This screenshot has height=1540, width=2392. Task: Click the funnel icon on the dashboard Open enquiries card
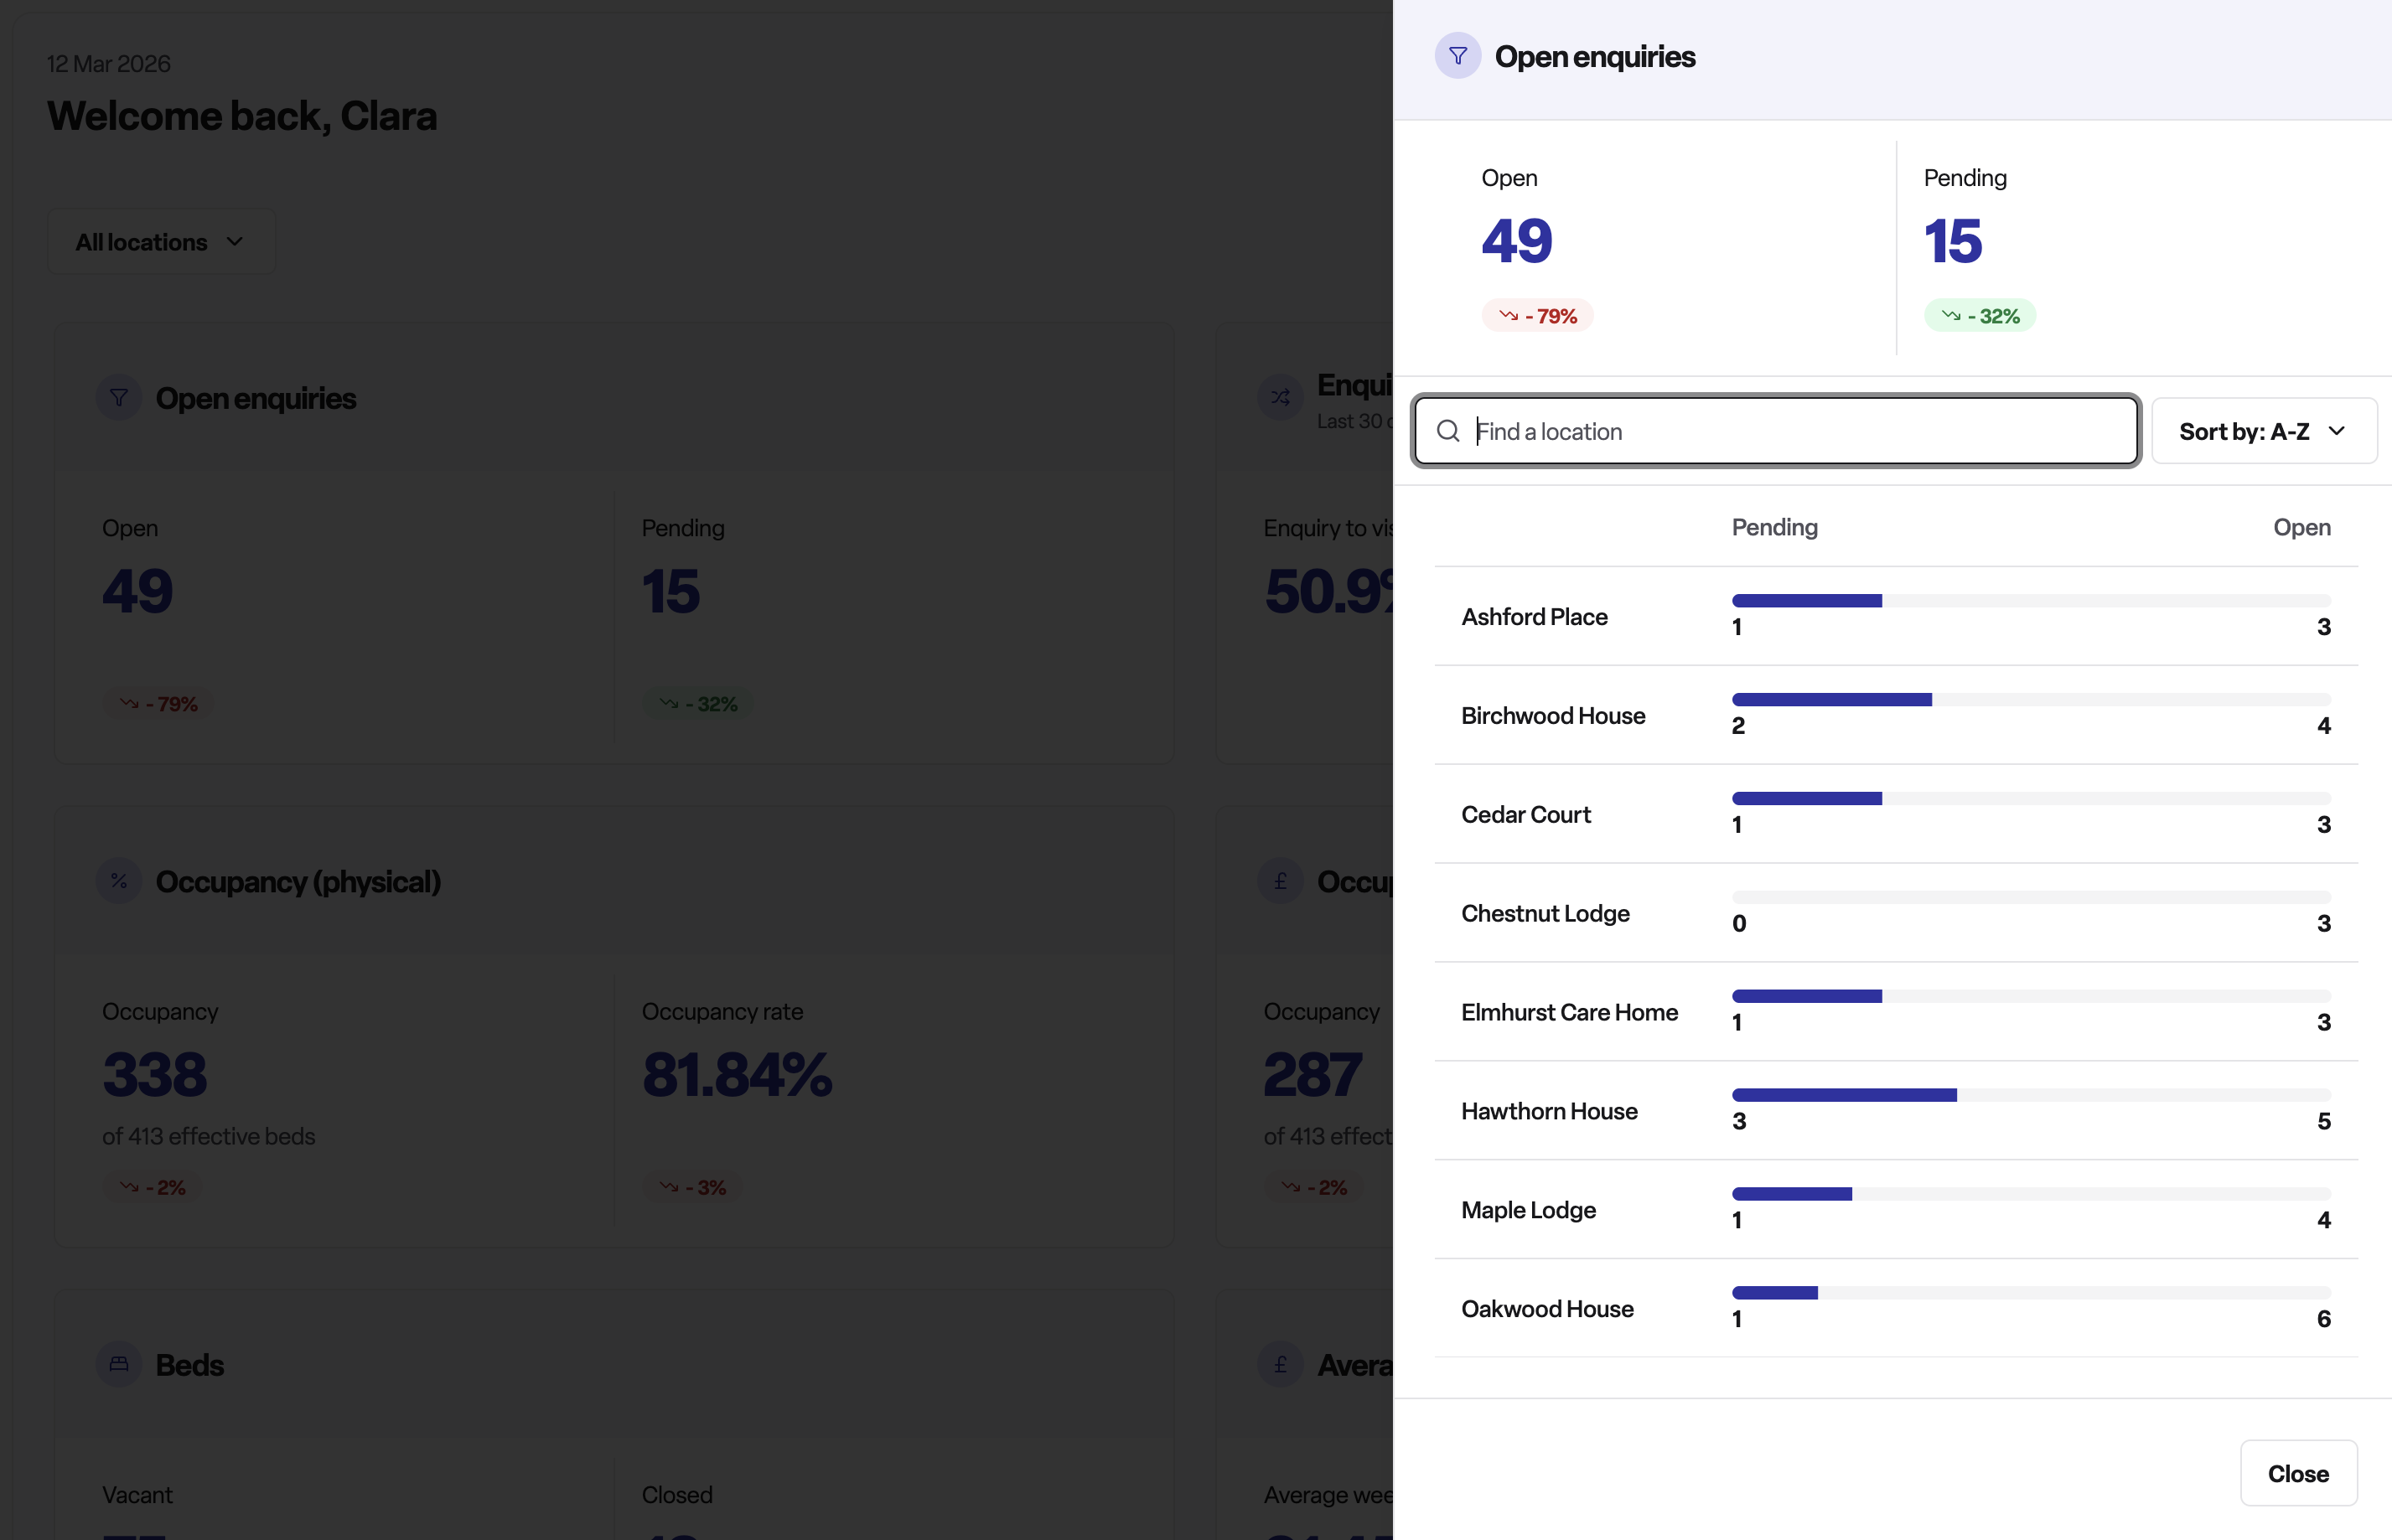(119, 398)
